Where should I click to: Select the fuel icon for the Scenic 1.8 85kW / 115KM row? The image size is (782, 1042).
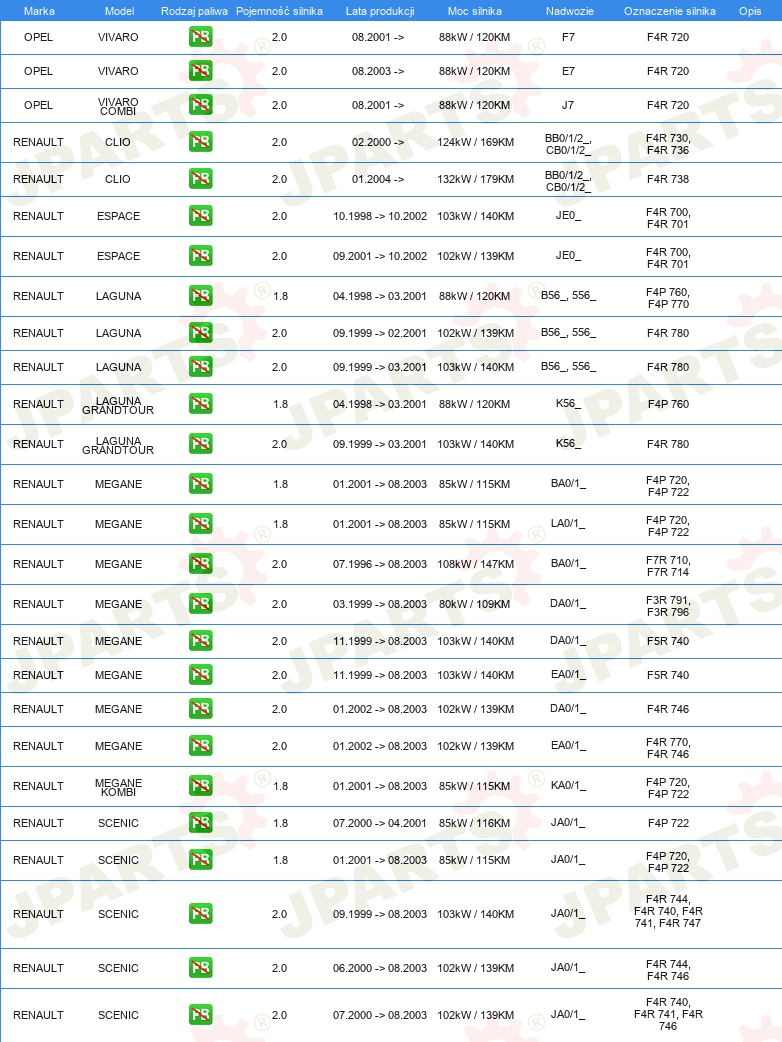coord(201,860)
